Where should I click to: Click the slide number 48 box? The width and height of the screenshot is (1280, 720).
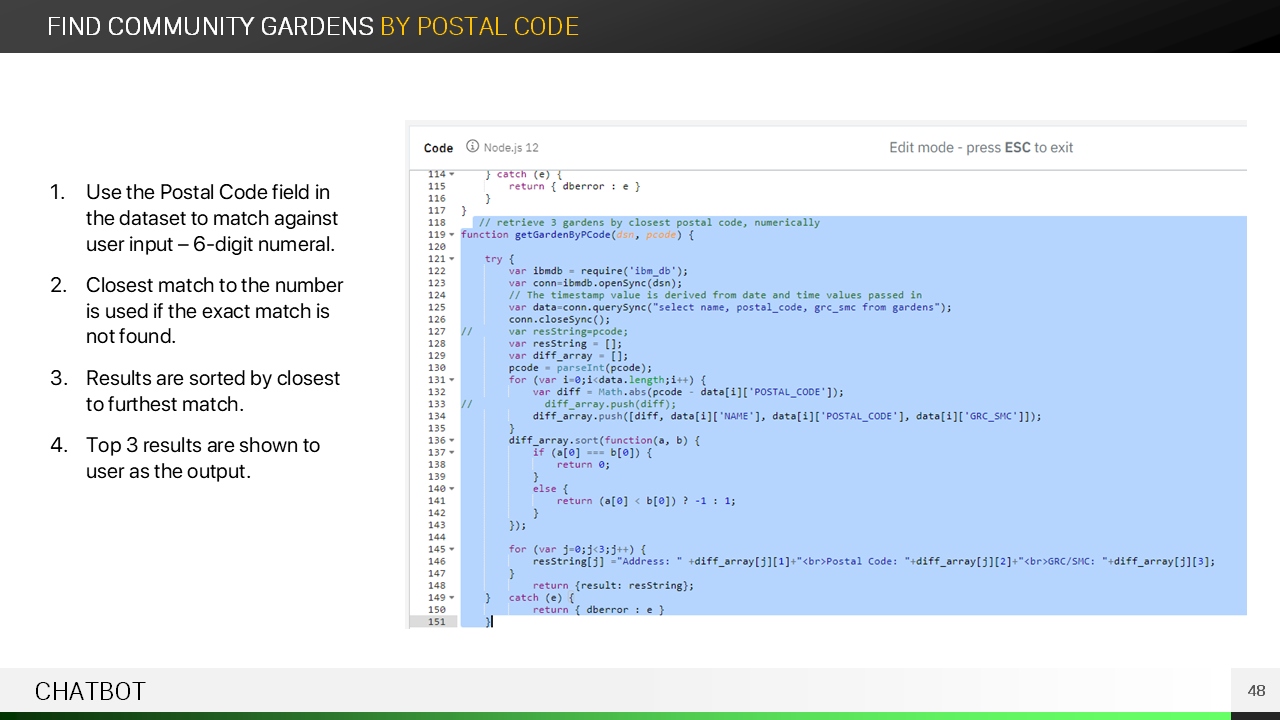click(1256, 691)
